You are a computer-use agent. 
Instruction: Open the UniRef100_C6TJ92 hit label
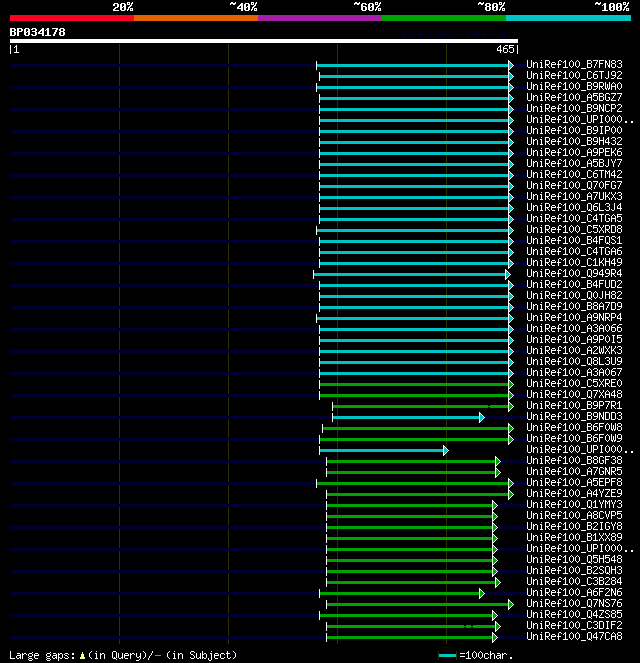(574, 75)
